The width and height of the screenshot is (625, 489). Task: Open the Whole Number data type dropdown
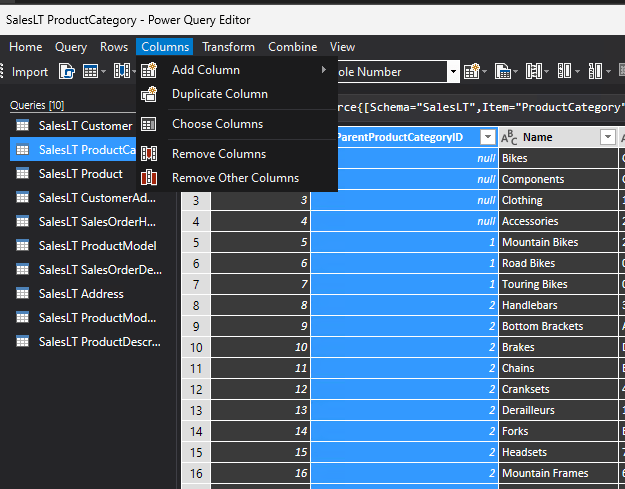pyautogui.click(x=453, y=72)
